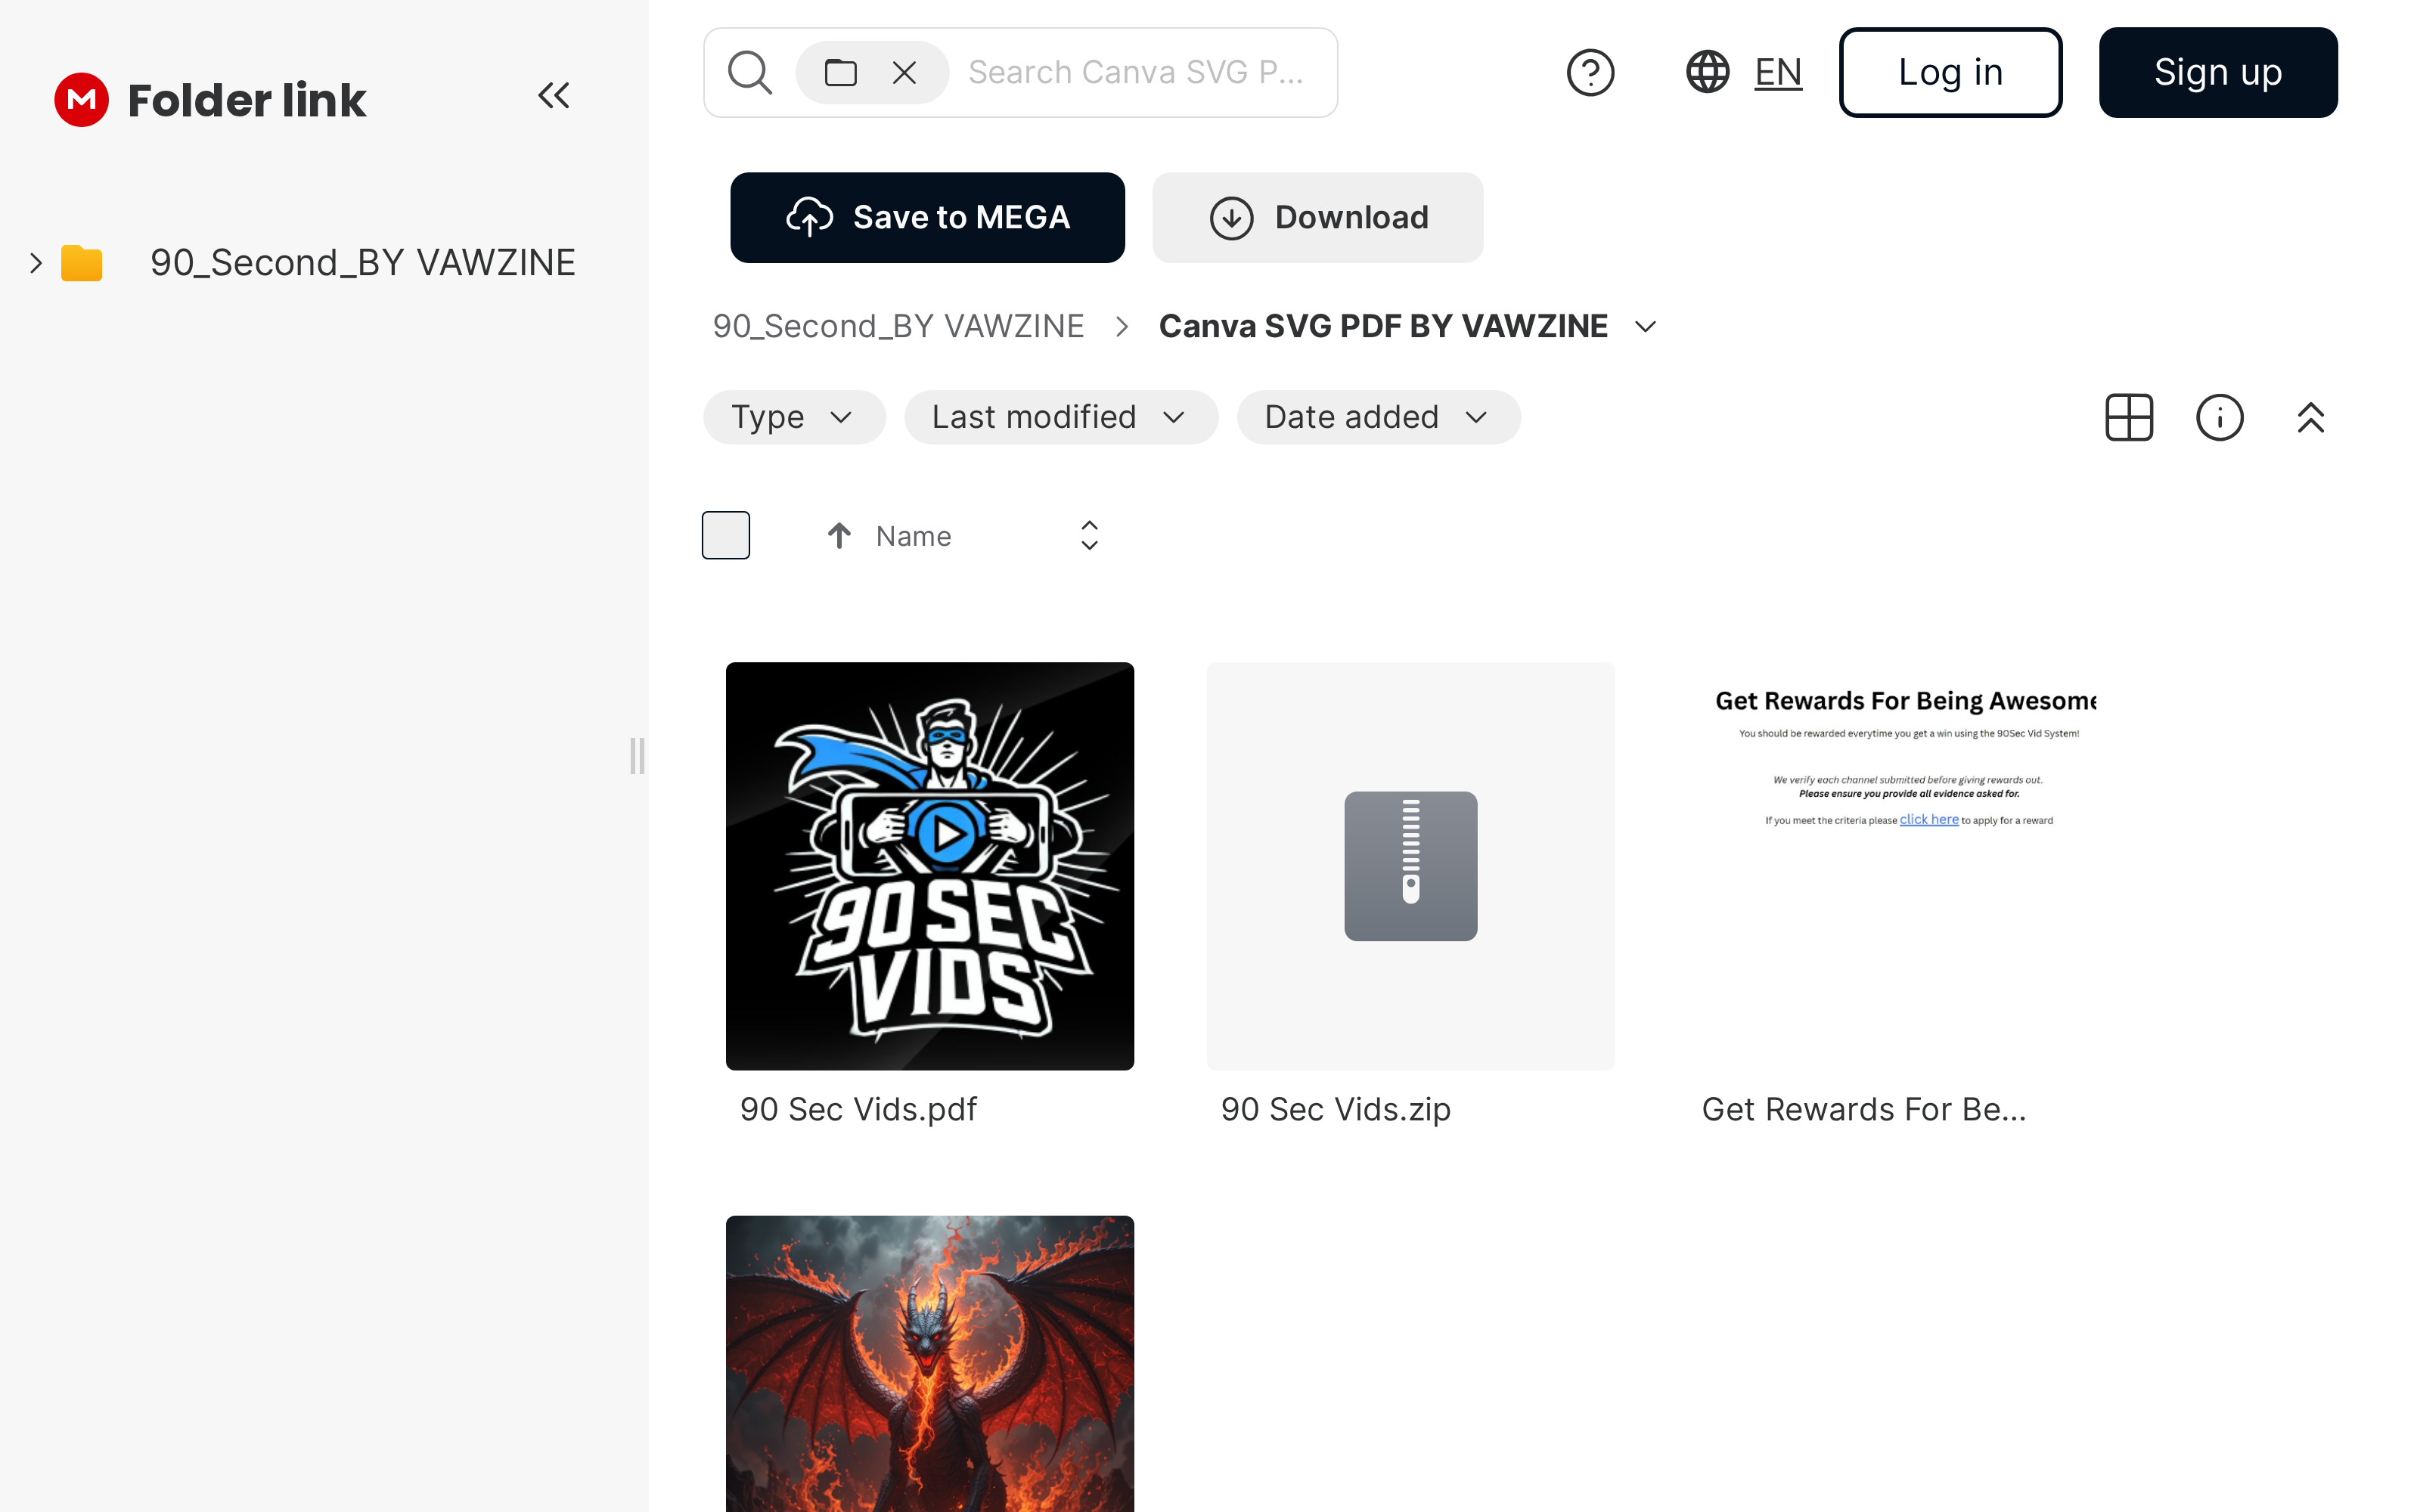
Task: Click the globe language icon
Action: 1708,72
